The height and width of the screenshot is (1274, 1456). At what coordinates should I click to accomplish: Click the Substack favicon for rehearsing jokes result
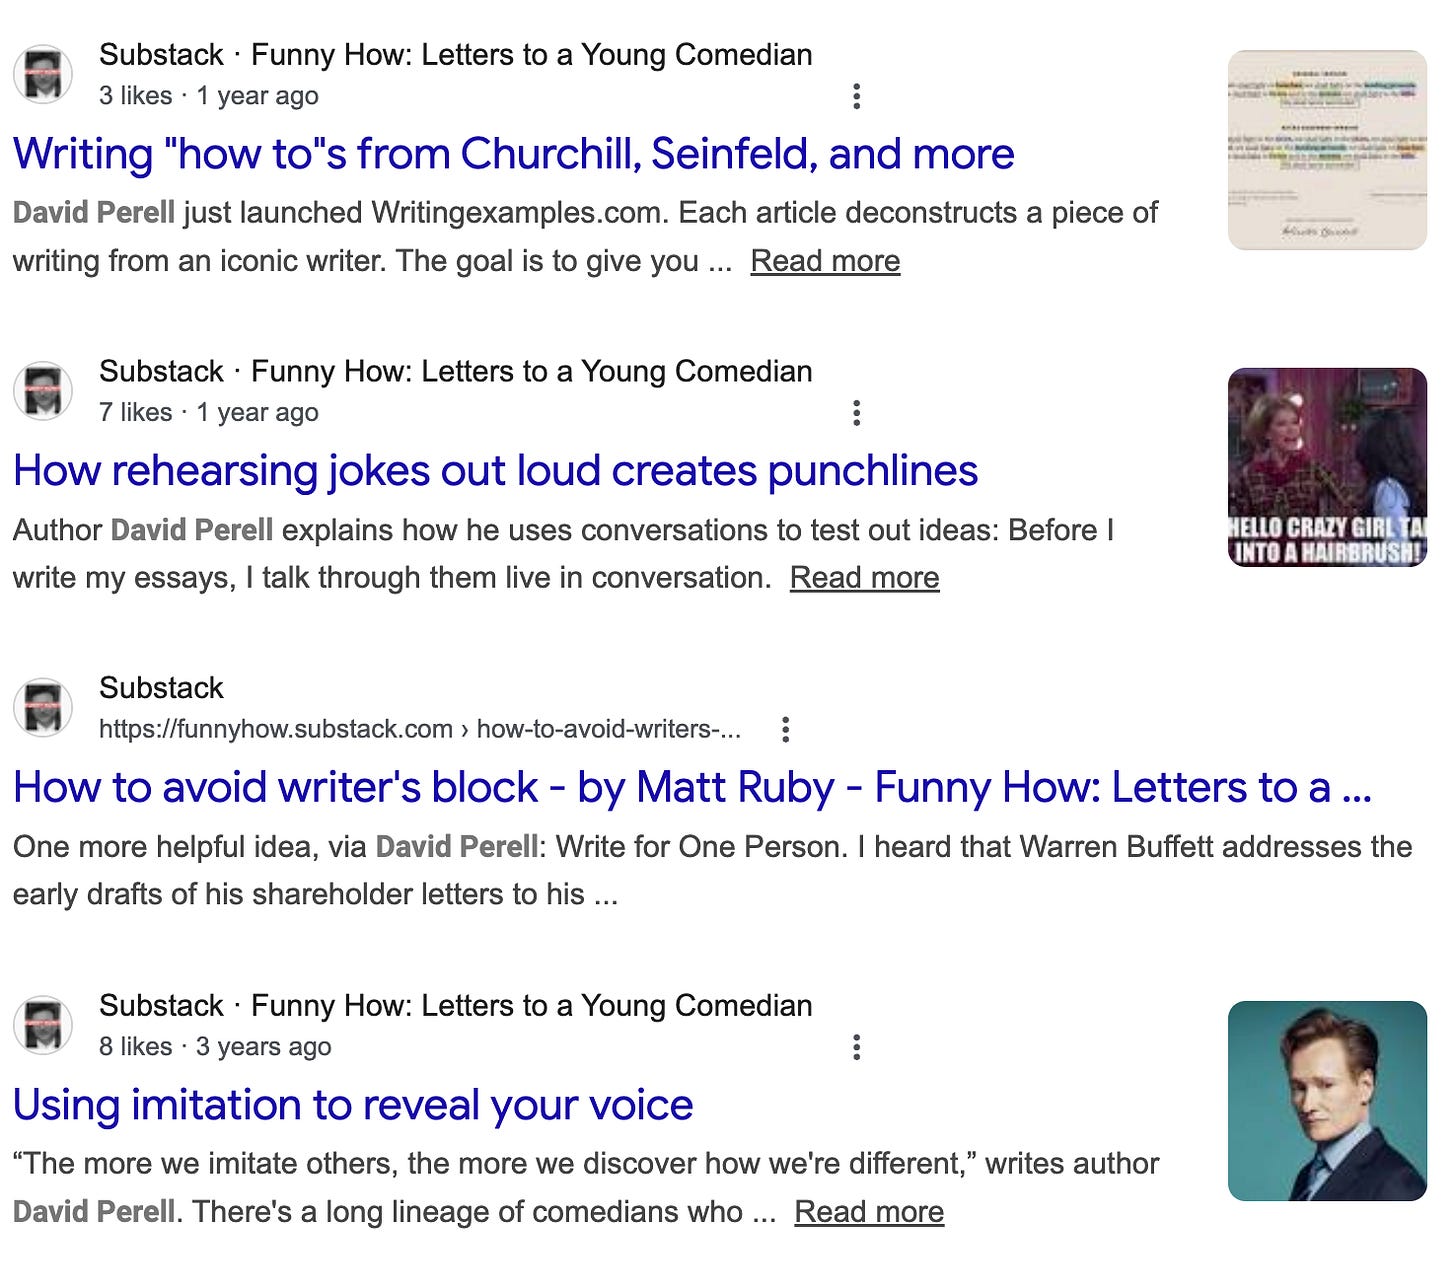click(x=43, y=392)
